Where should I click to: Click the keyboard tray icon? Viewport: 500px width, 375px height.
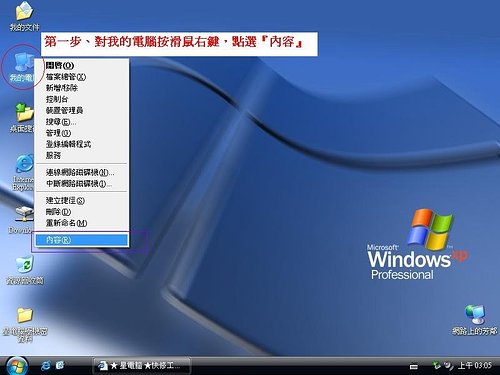coord(414,367)
